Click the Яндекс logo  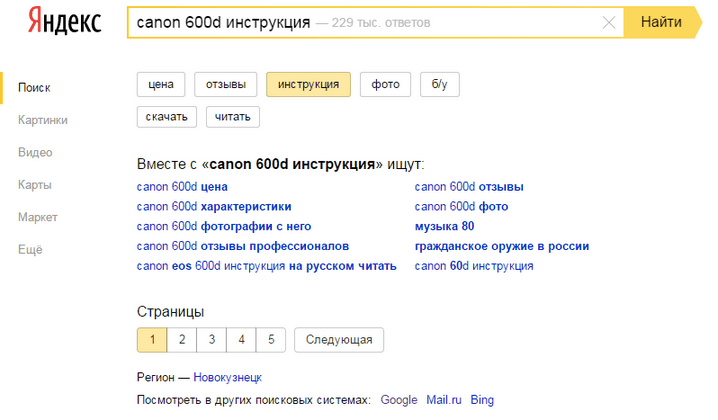(x=65, y=22)
